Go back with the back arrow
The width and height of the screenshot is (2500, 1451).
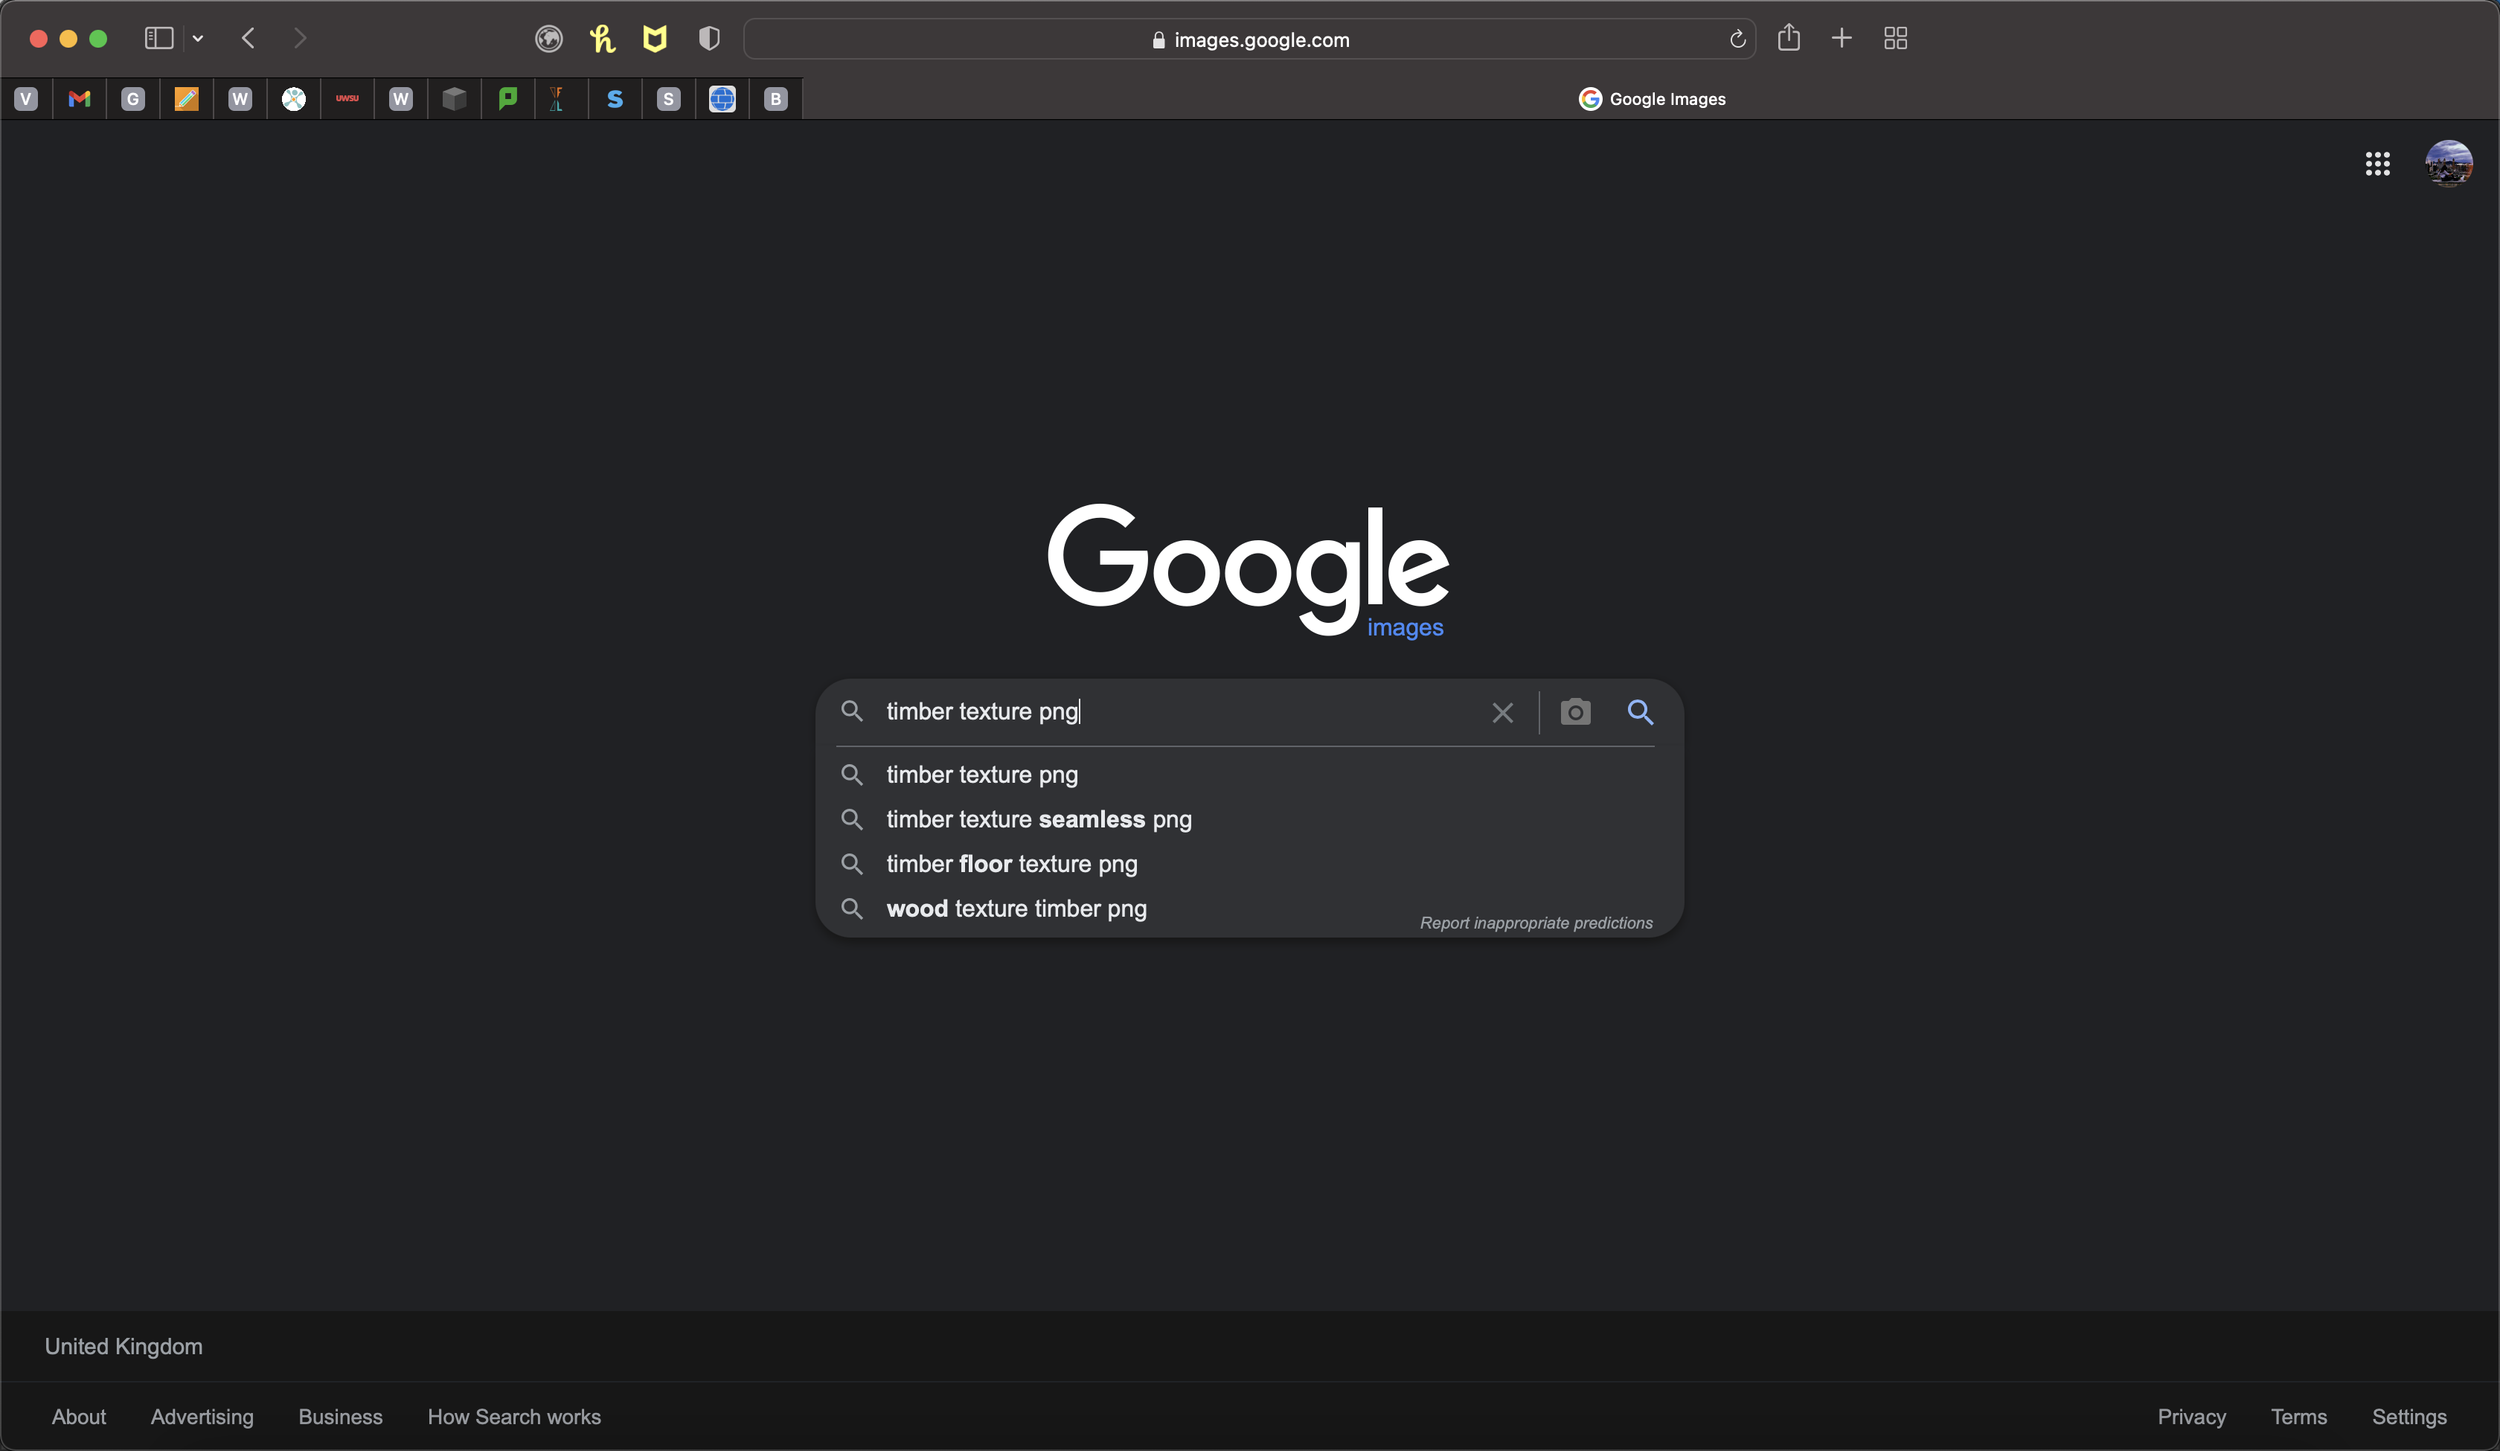pyautogui.click(x=248, y=38)
